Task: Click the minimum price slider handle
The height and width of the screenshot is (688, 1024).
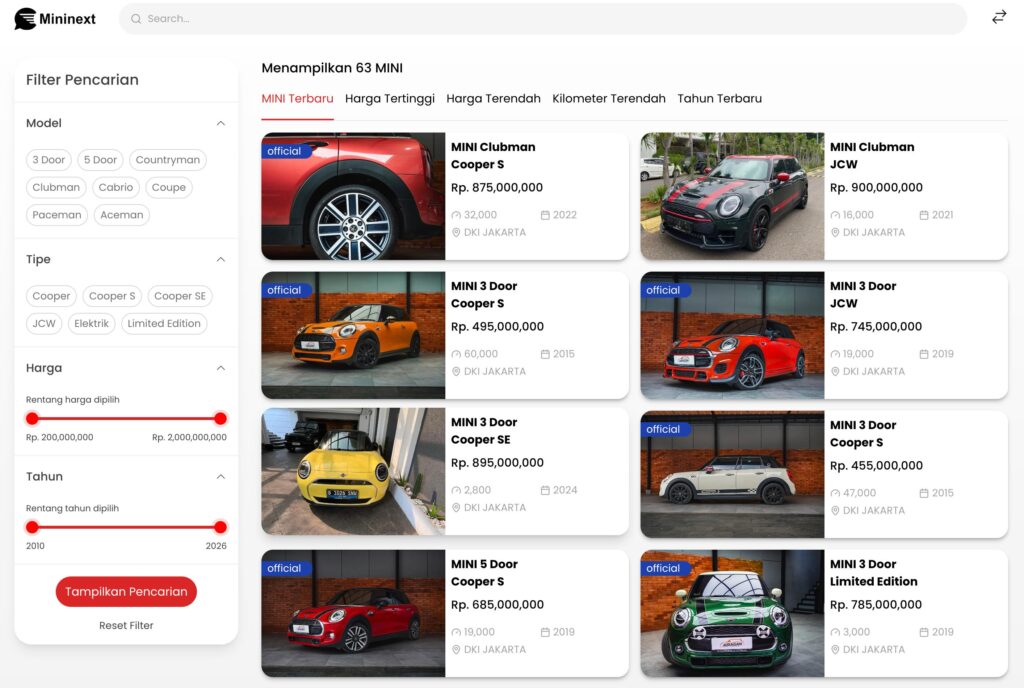Action: click(x=32, y=418)
